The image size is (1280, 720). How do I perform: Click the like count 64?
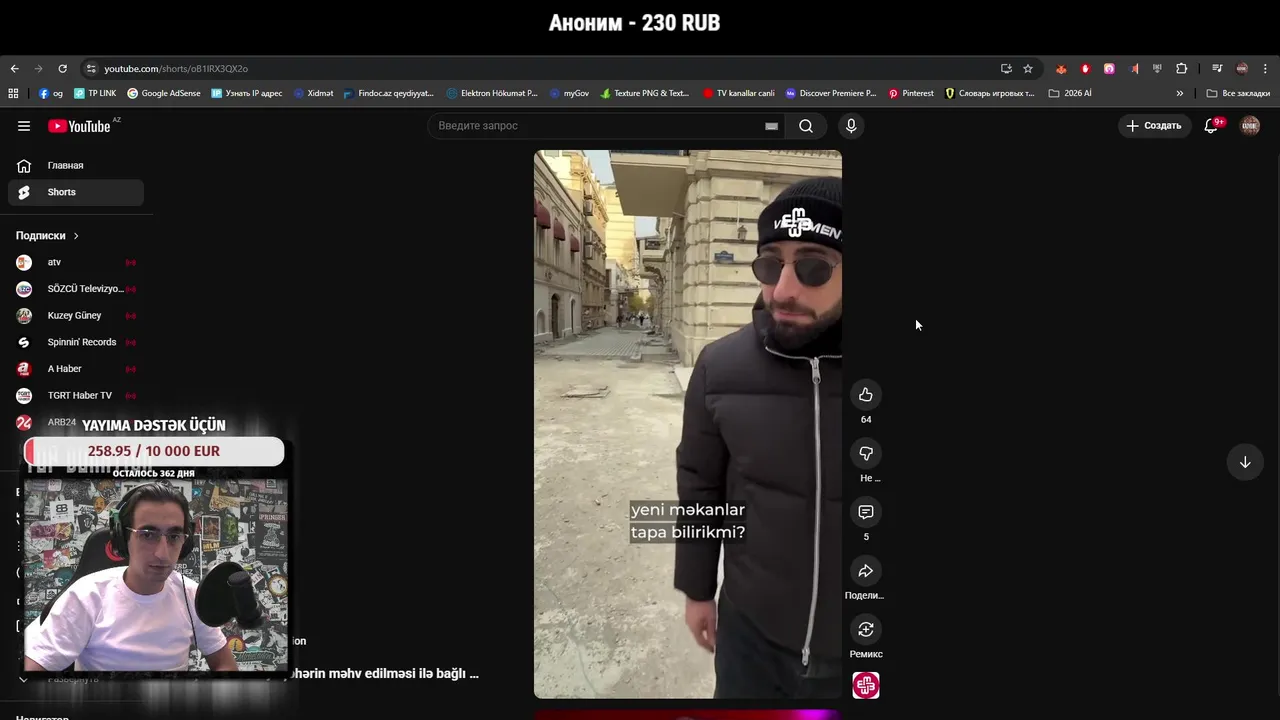(x=866, y=420)
